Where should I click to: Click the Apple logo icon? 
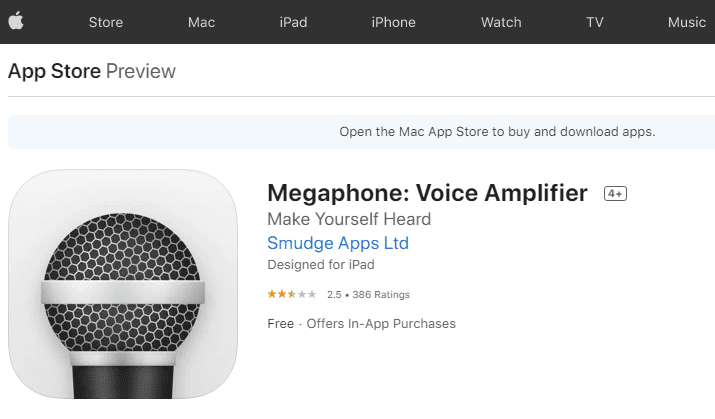pyautogui.click(x=16, y=21)
